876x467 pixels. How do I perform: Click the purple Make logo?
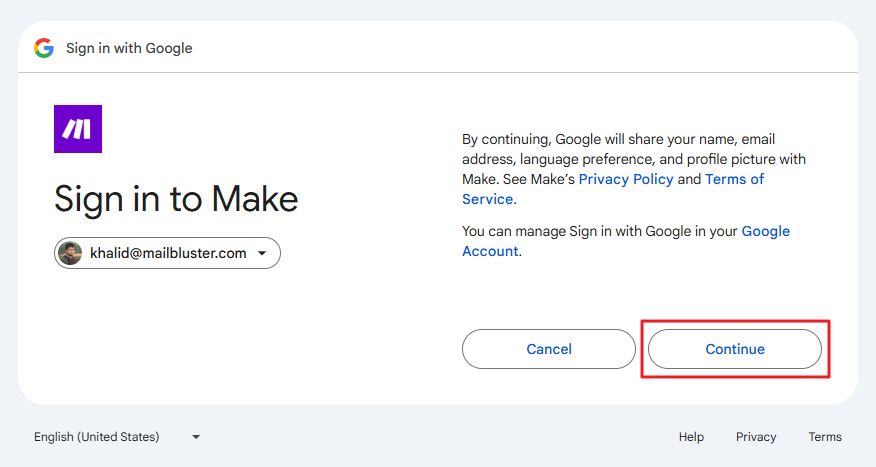tap(78, 129)
